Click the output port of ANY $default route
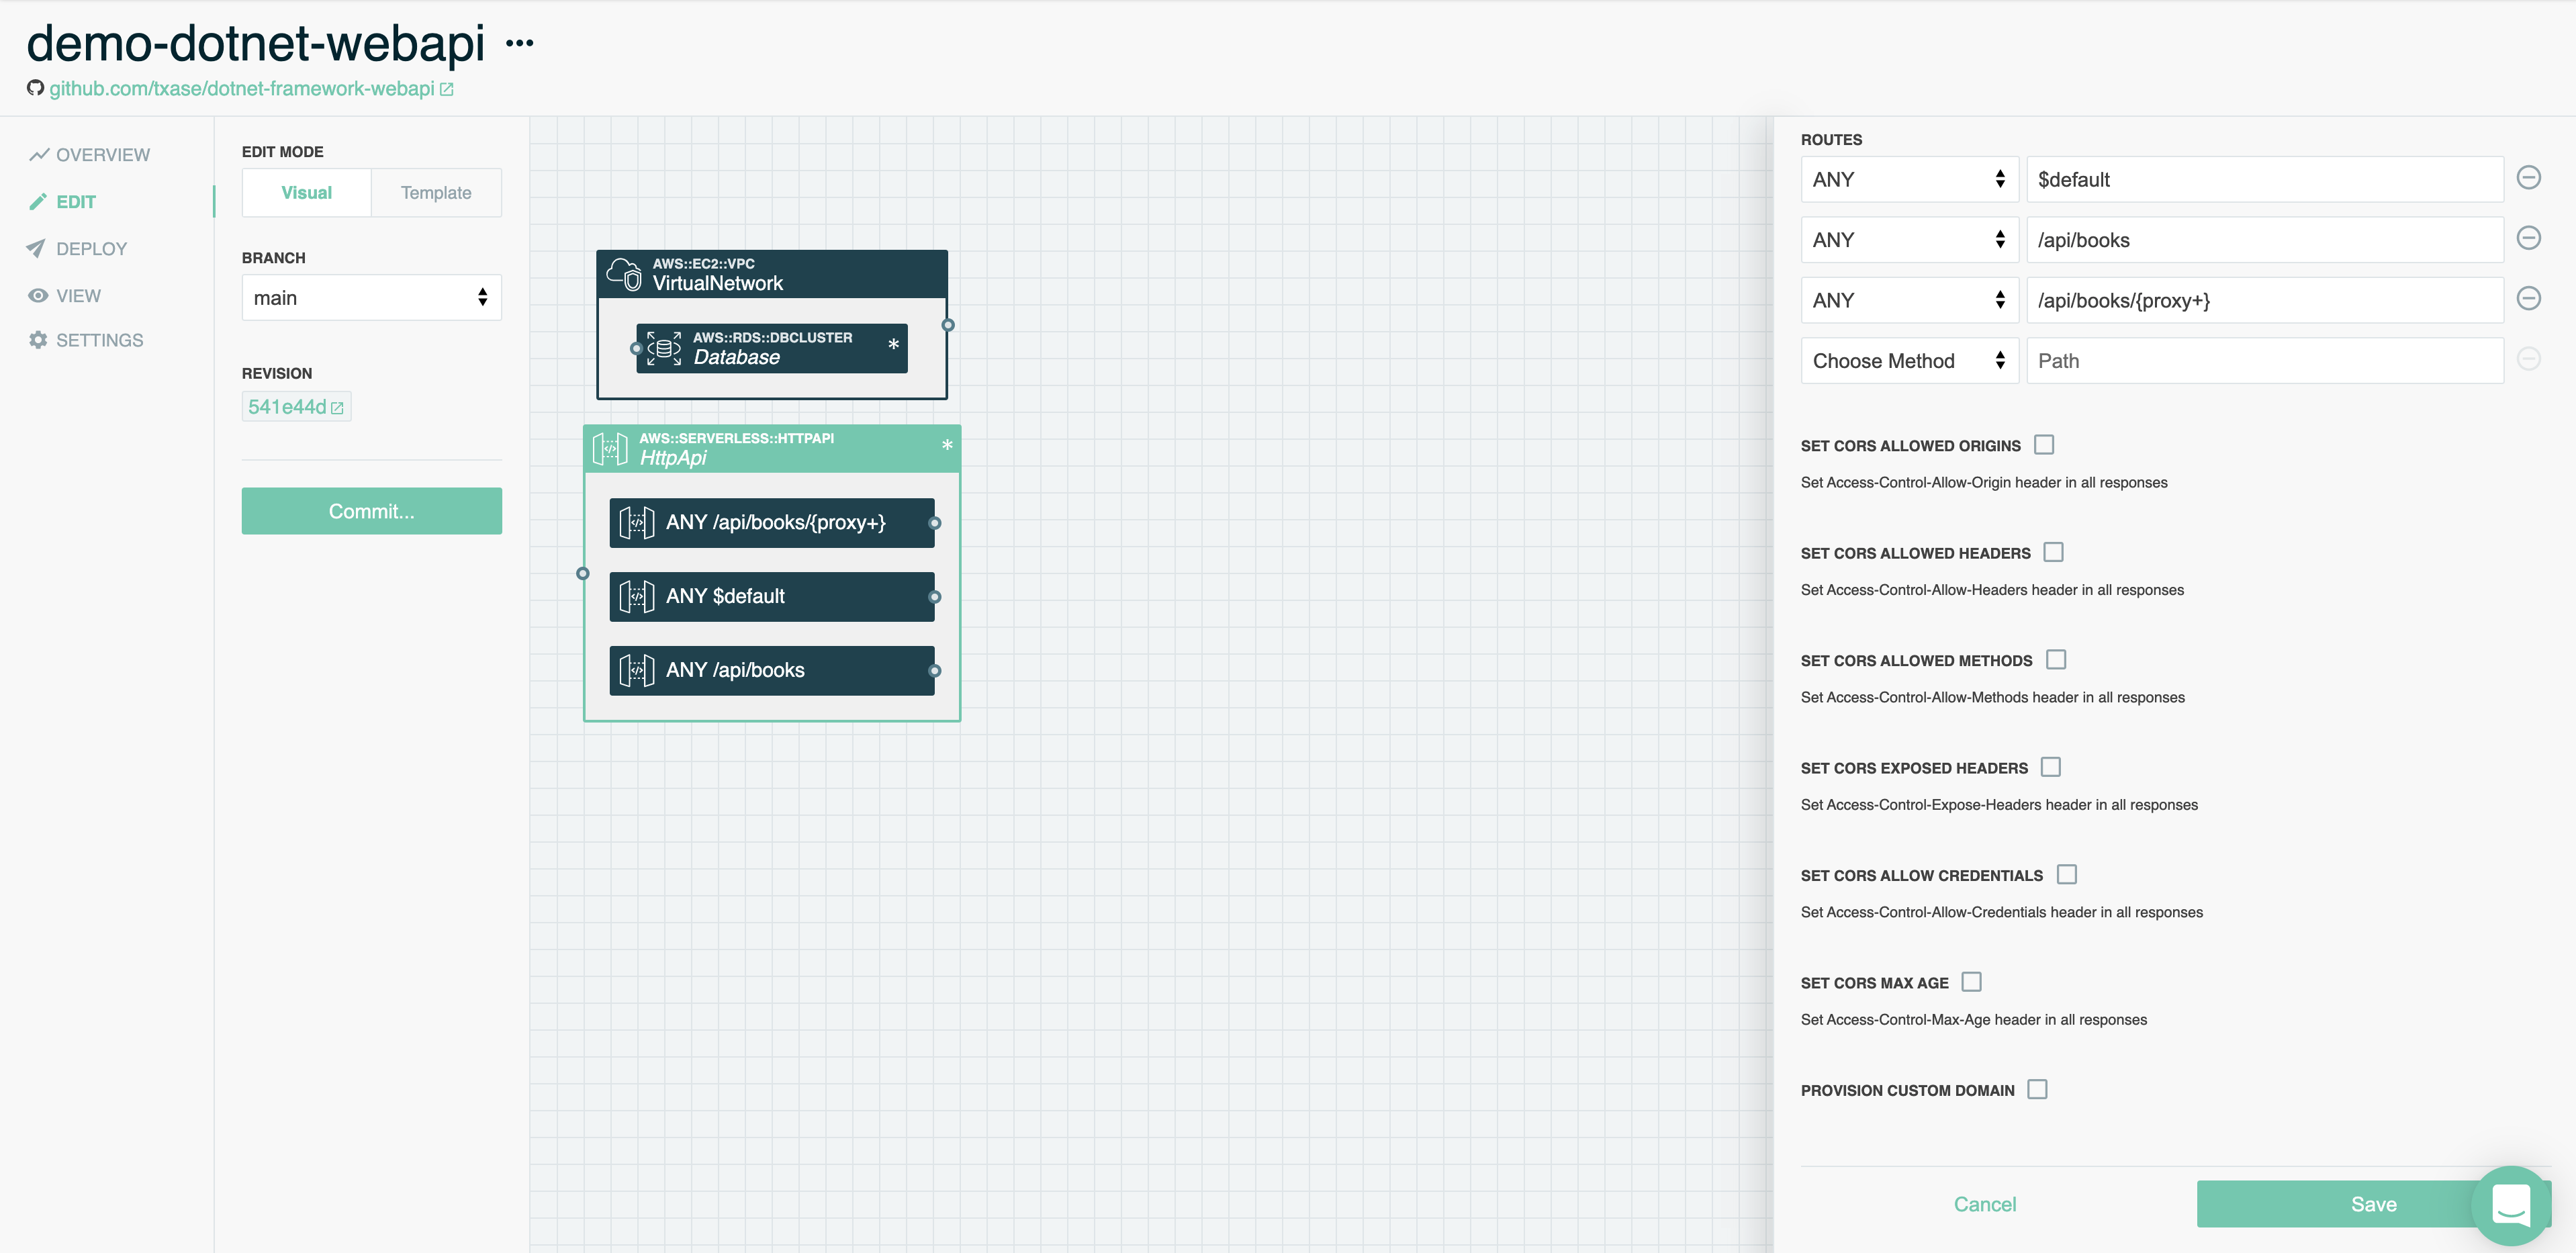2576x1253 pixels. tap(934, 597)
